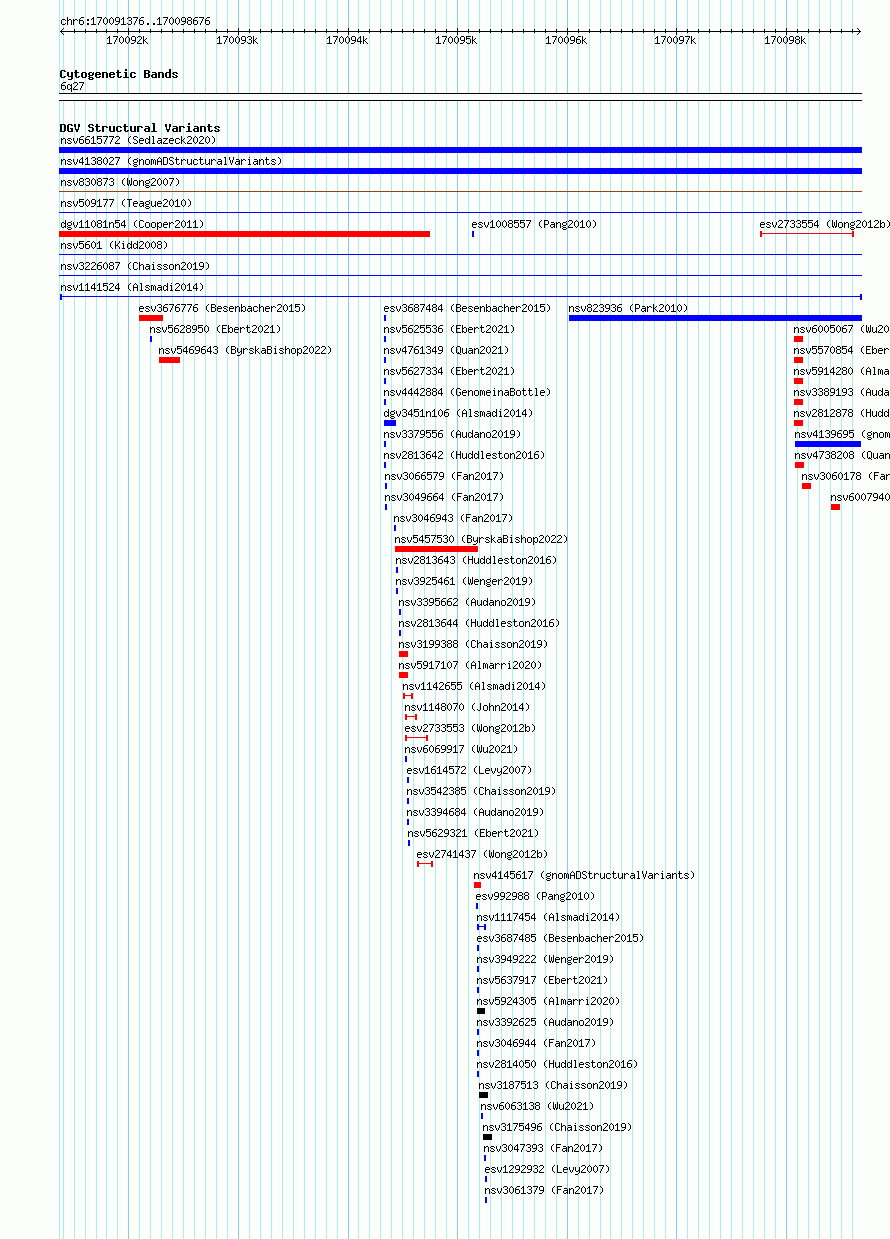The height and width of the screenshot is (1239, 890).
Task: Select nsv3226087 (Chaisson2019) label
Action: (x=135, y=266)
